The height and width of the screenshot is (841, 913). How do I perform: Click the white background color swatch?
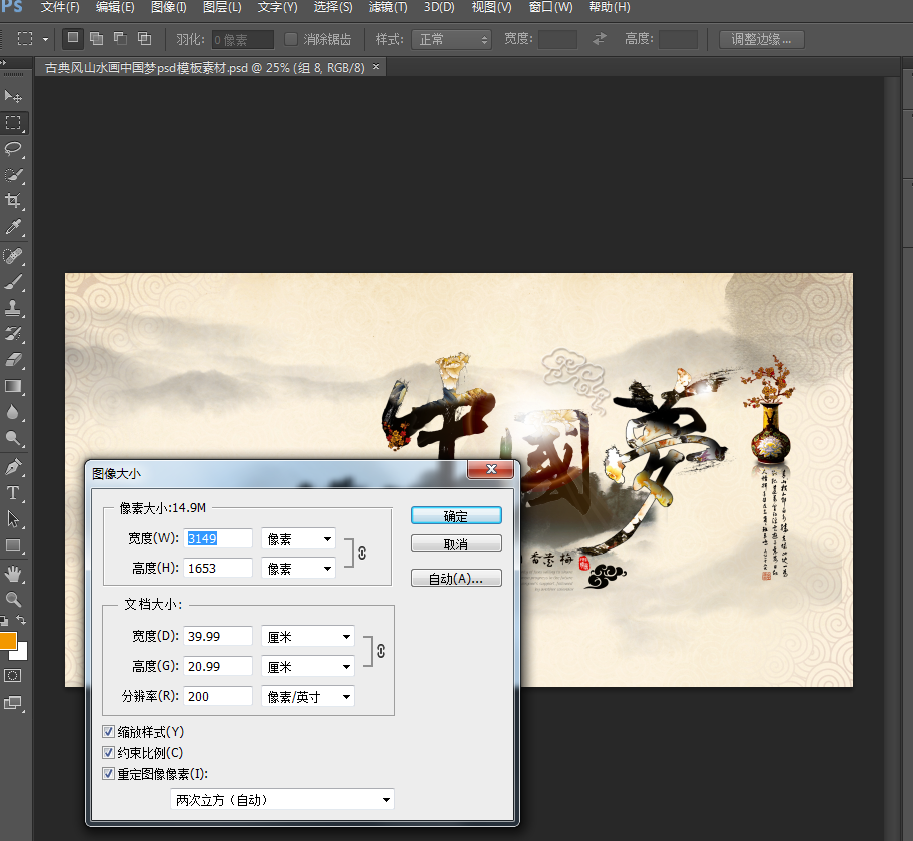[x=22, y=654]
